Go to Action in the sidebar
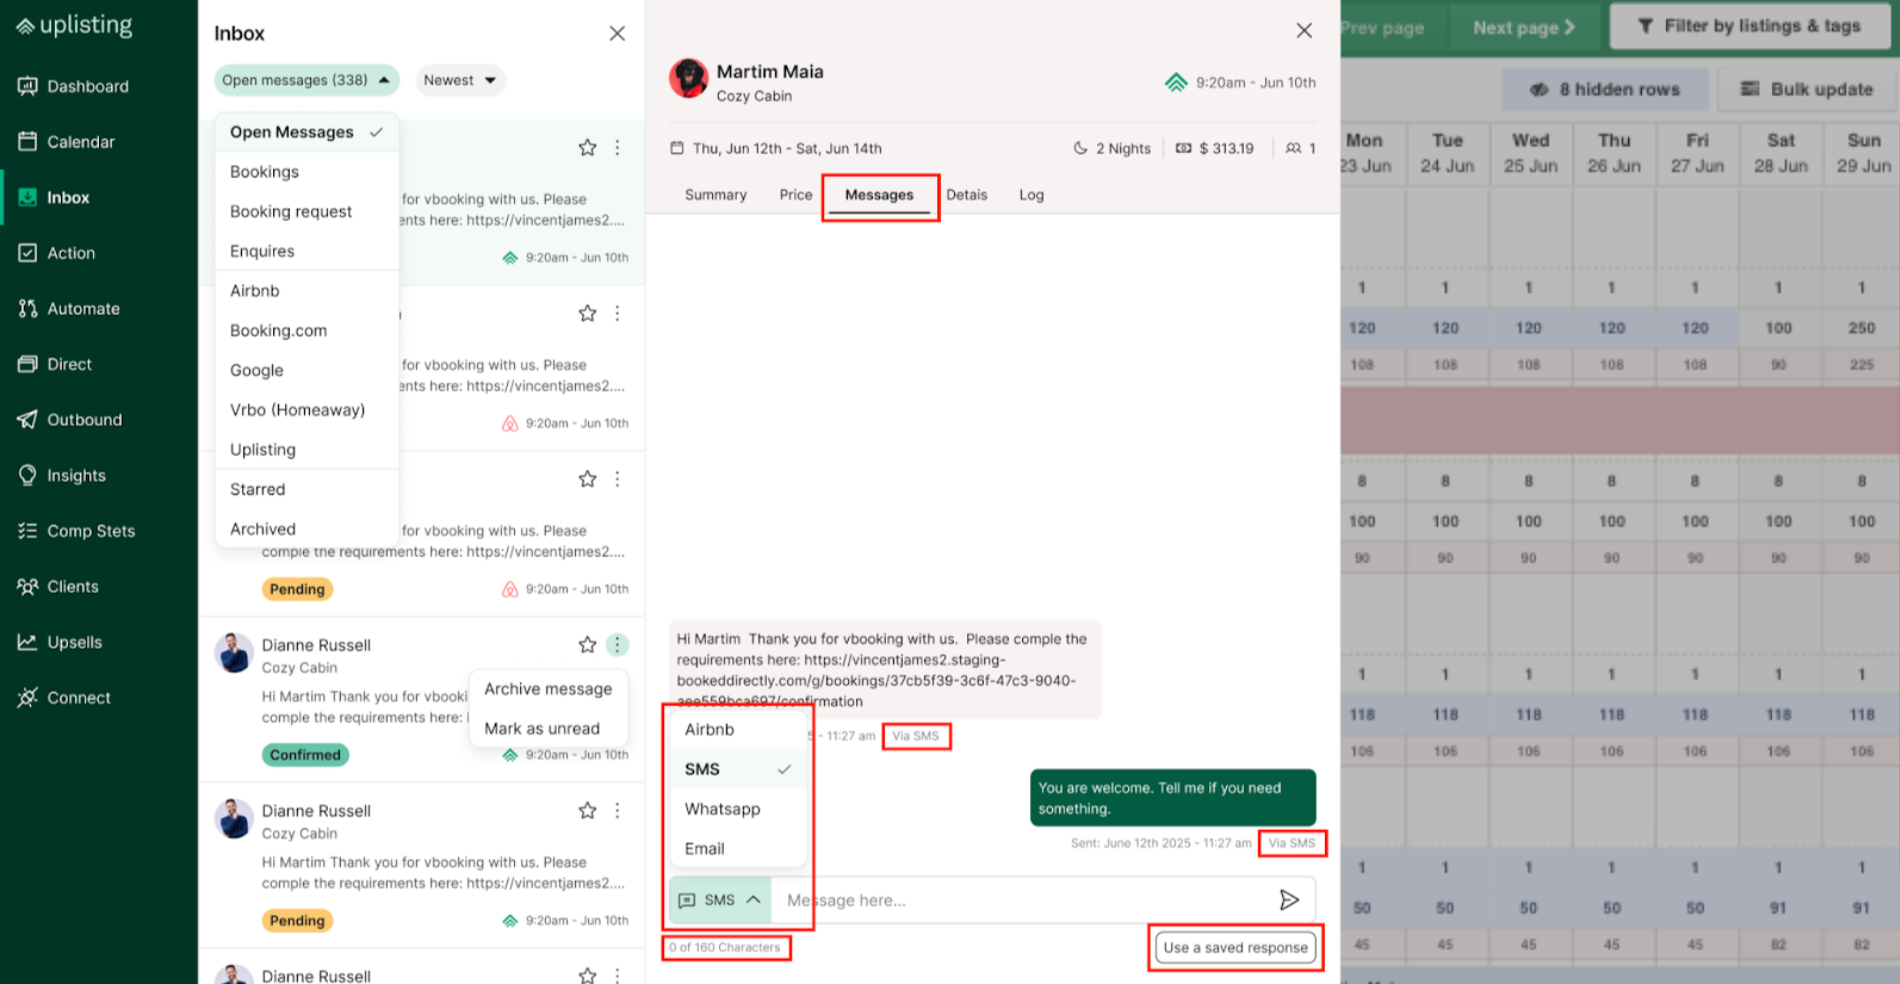1900x984 pixels. pyautogui.click(x=58, y=253)
